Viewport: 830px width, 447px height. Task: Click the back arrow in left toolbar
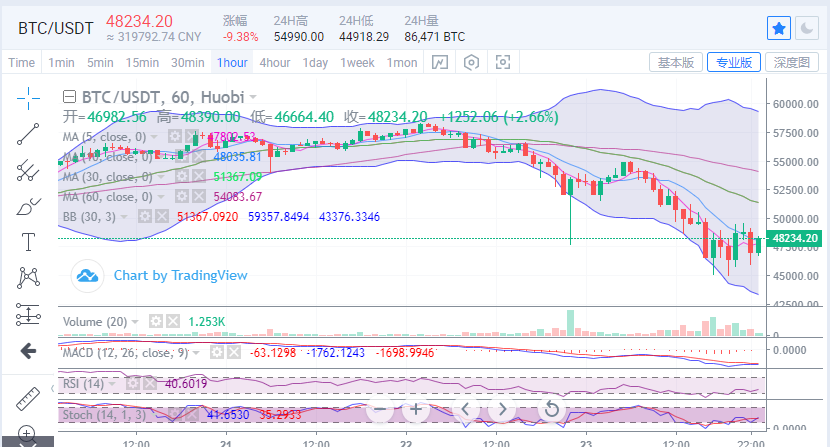(28, 351)
